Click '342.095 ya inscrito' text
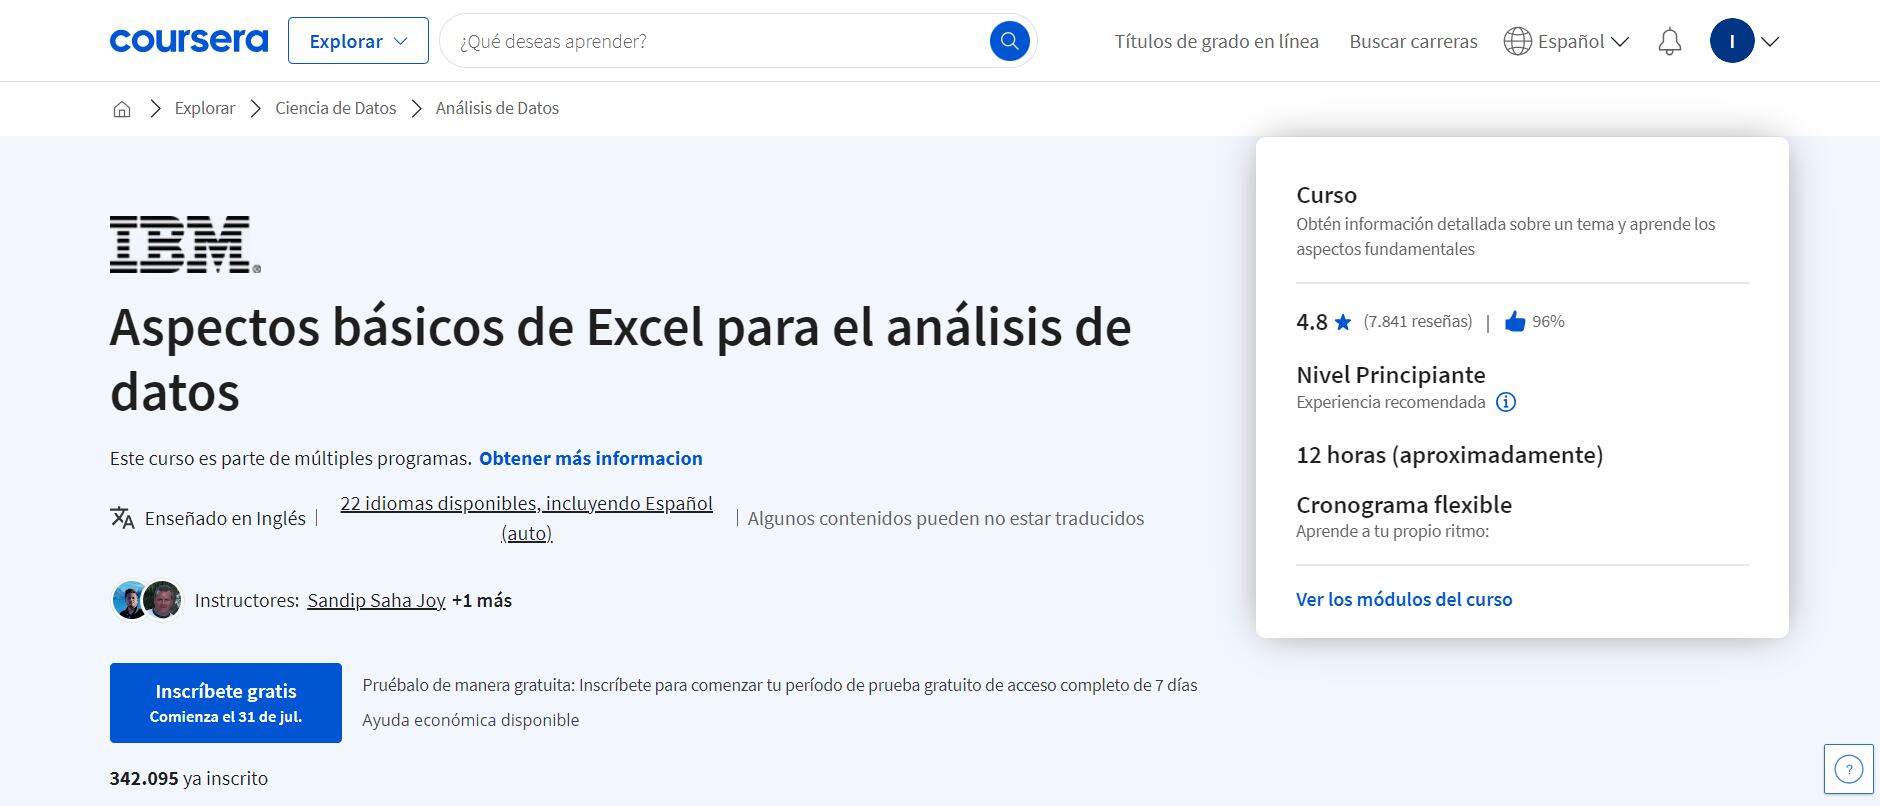1880x806 pixels. [189, 778]
